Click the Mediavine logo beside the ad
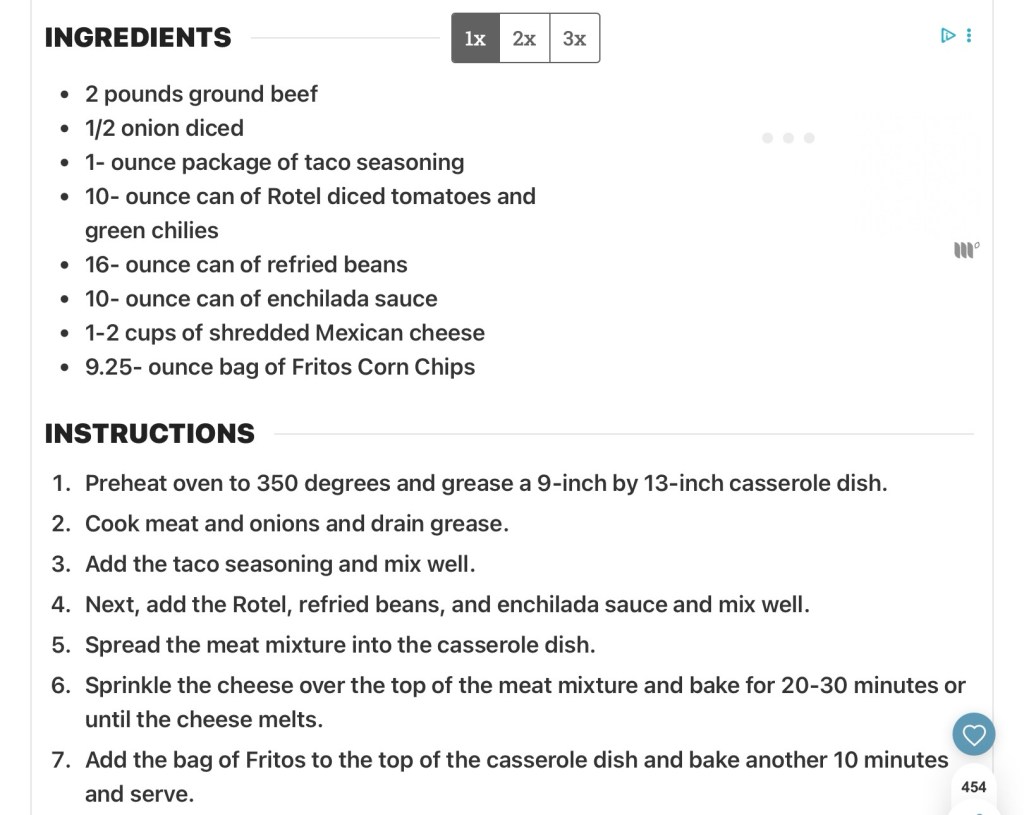1024x815 pixels. coord(966,249)
